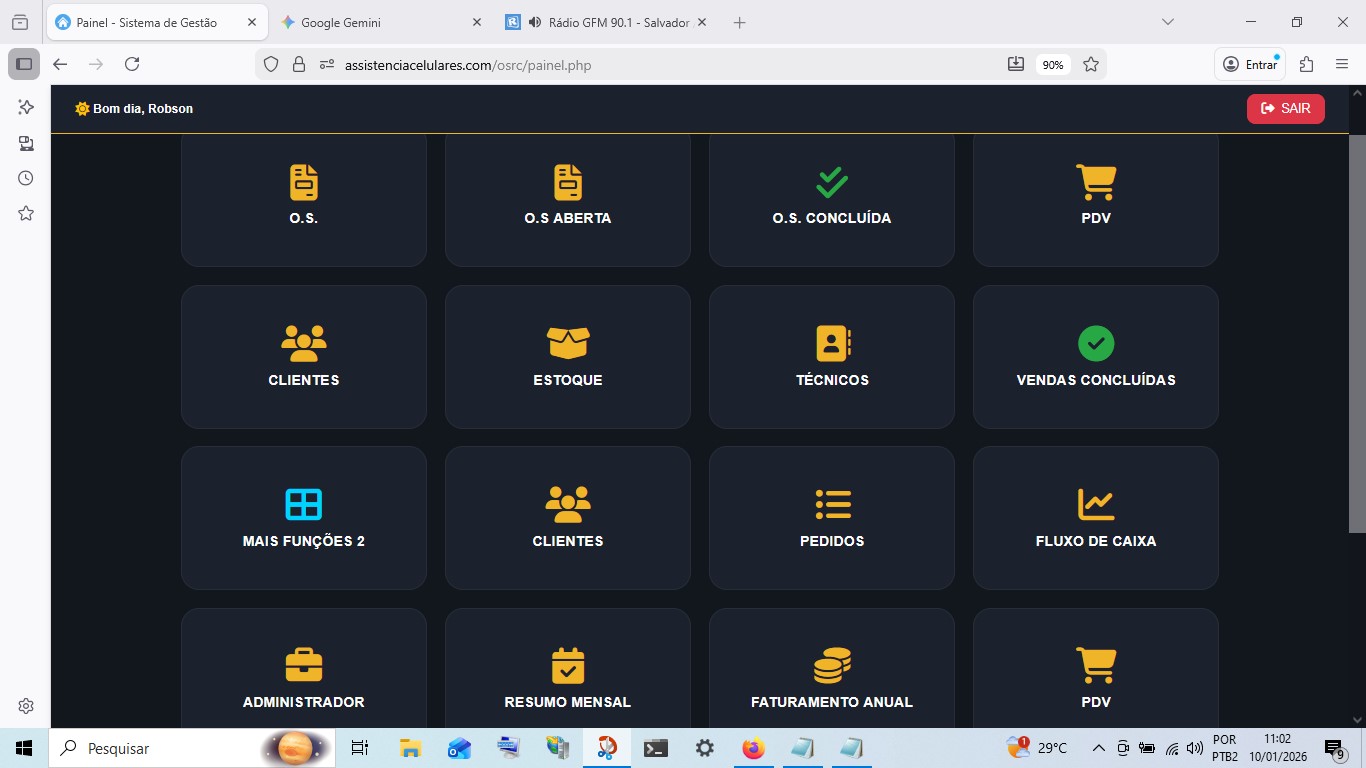Screen dimensions: 1366x768
Task: Click Vendas Concluídas green circle icon
Action: 1096,343
